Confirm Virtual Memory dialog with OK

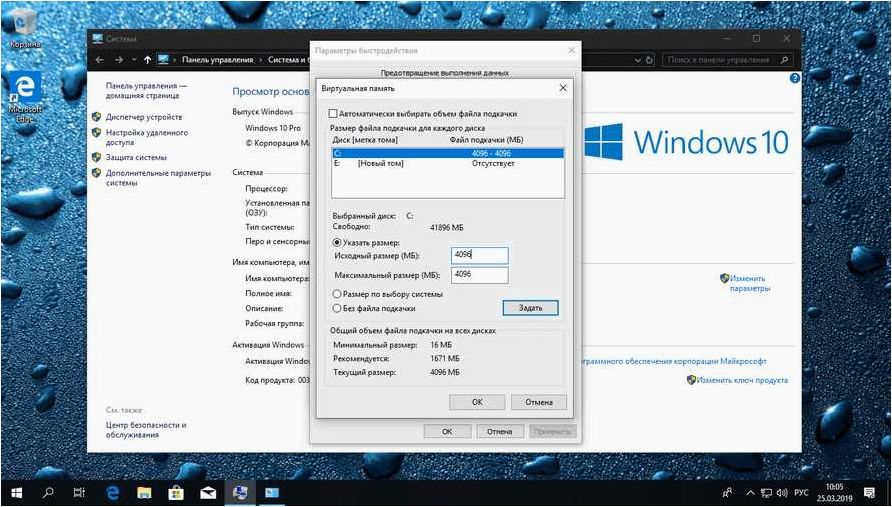(477, 402)
